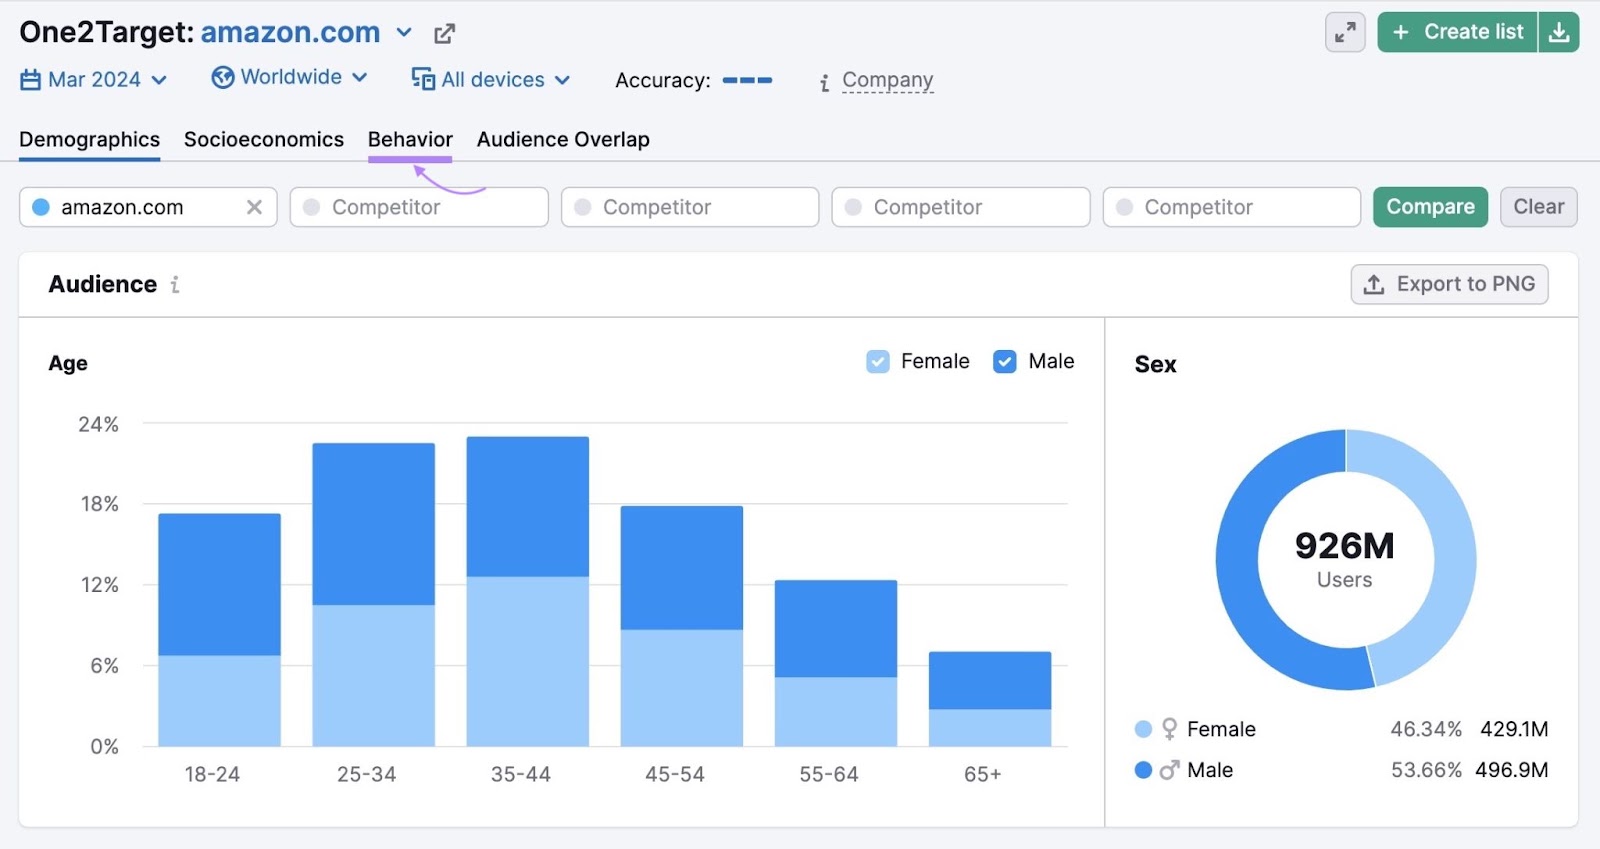Click the 65+ bar male segment

989,681
